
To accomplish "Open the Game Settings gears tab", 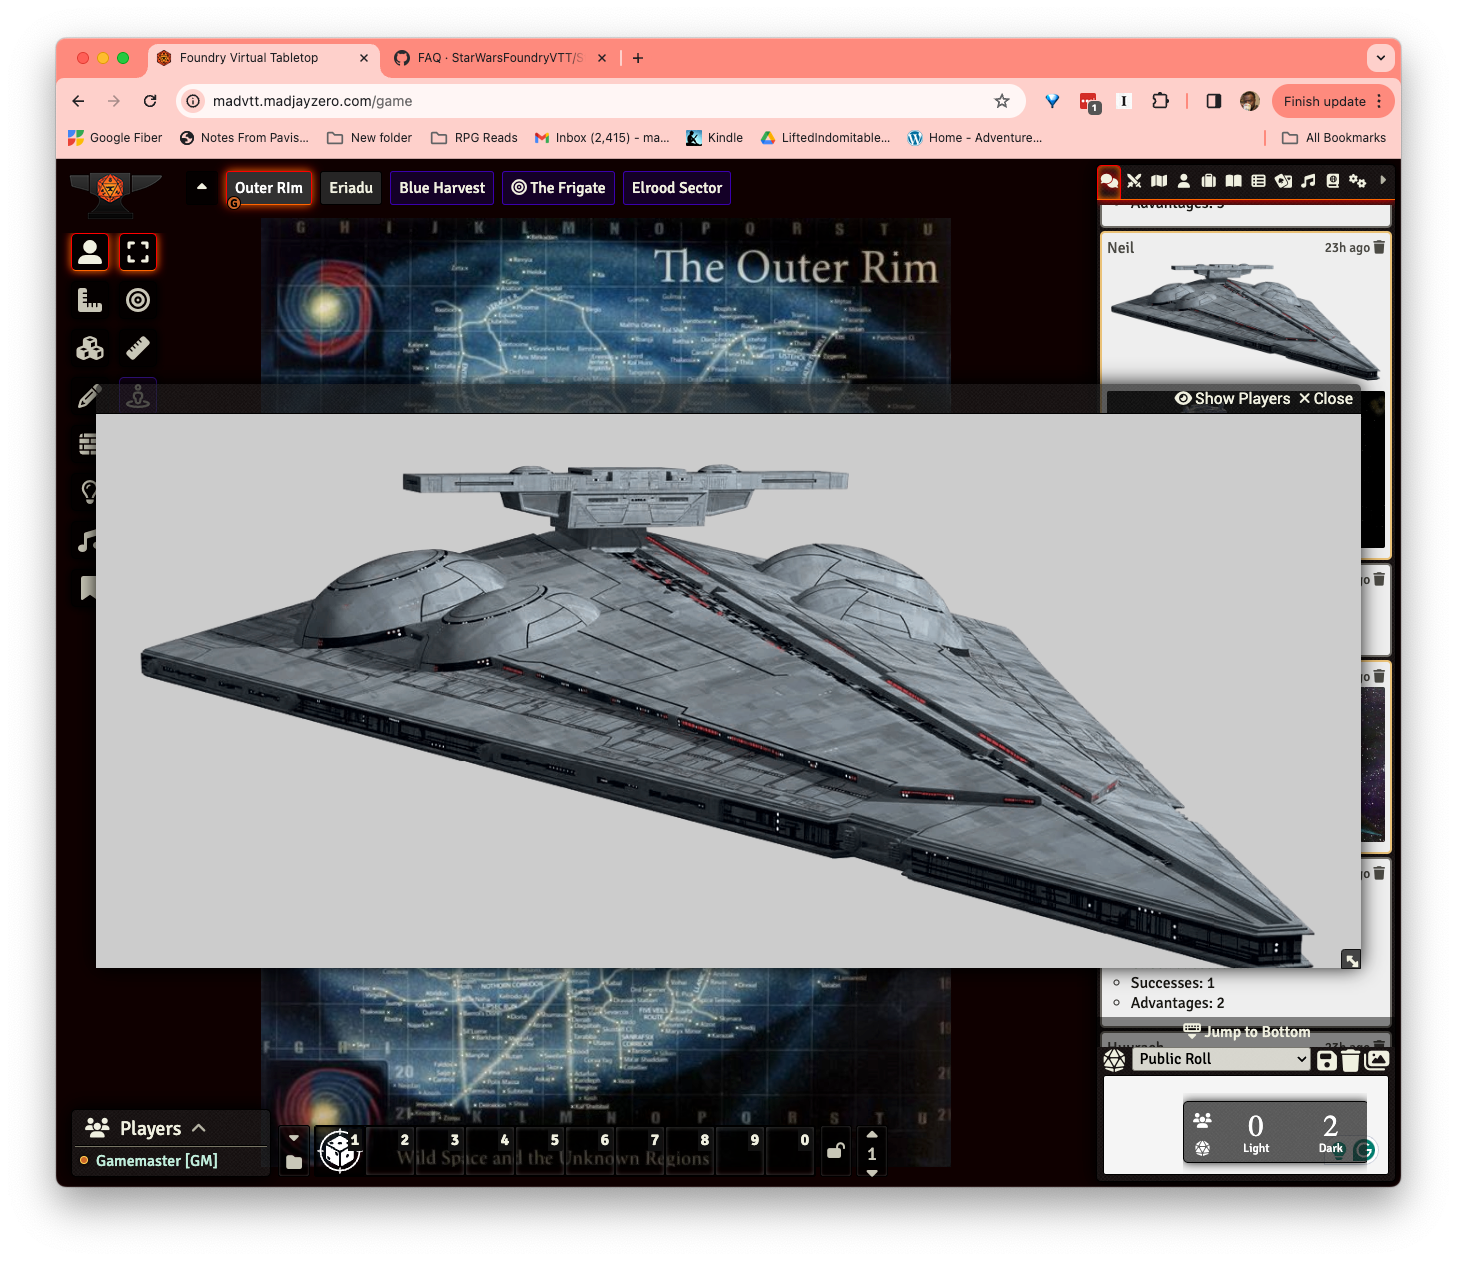I will pyautogui.click(x=1357, y=181).
